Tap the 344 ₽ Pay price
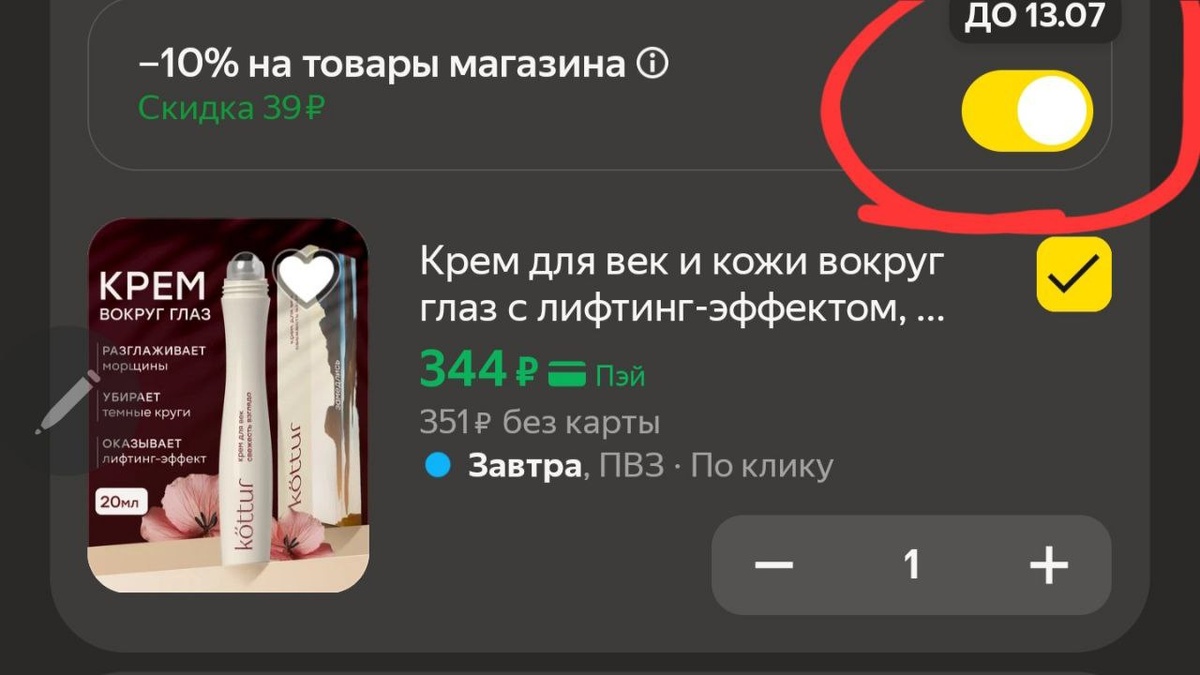 pos(478,370)
